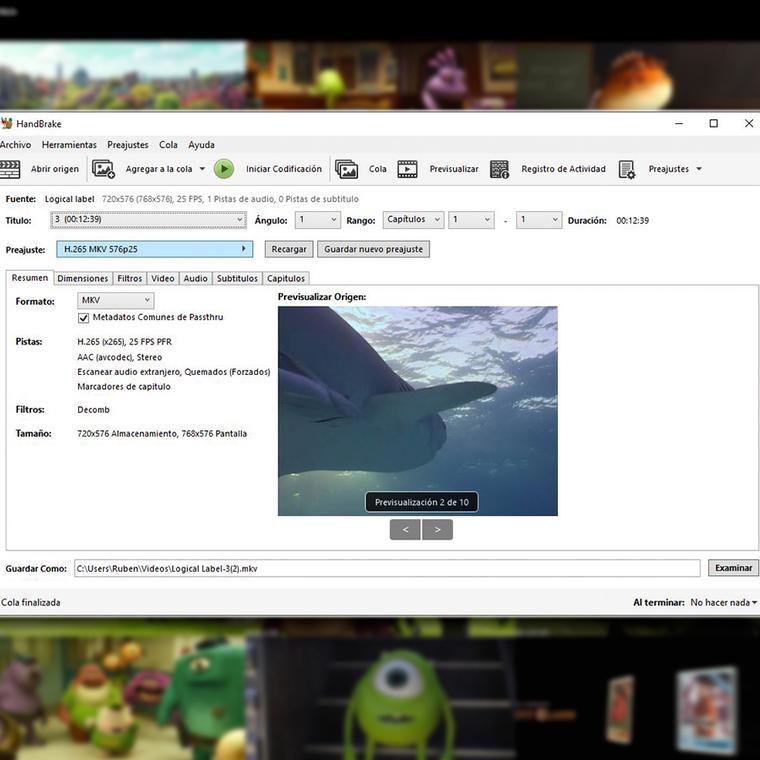Expand the Título dropdown
The image size is (760, 760).
pos(149,220)
